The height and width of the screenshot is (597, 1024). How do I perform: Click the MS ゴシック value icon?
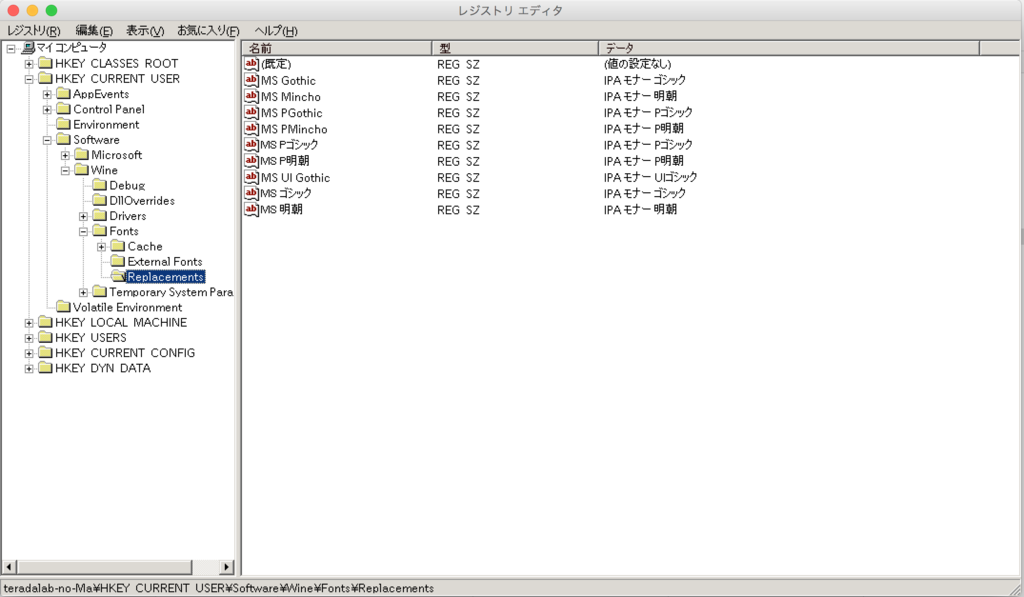point(251,193)
